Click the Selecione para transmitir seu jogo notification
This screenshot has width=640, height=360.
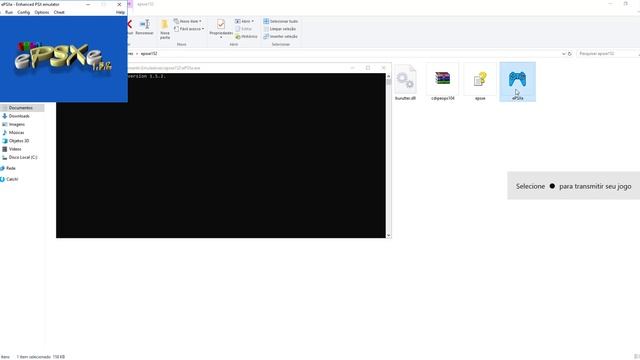click(573, 186)
